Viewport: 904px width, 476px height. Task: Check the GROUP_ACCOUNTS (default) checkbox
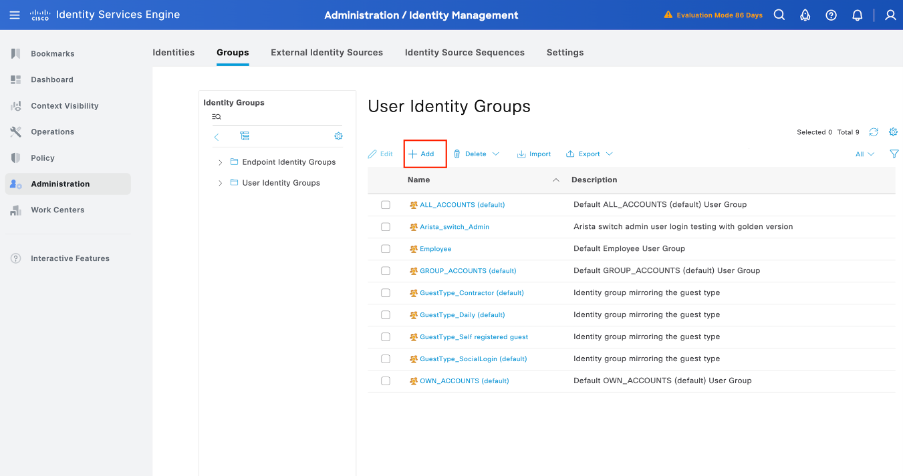(x=386, y=270)
